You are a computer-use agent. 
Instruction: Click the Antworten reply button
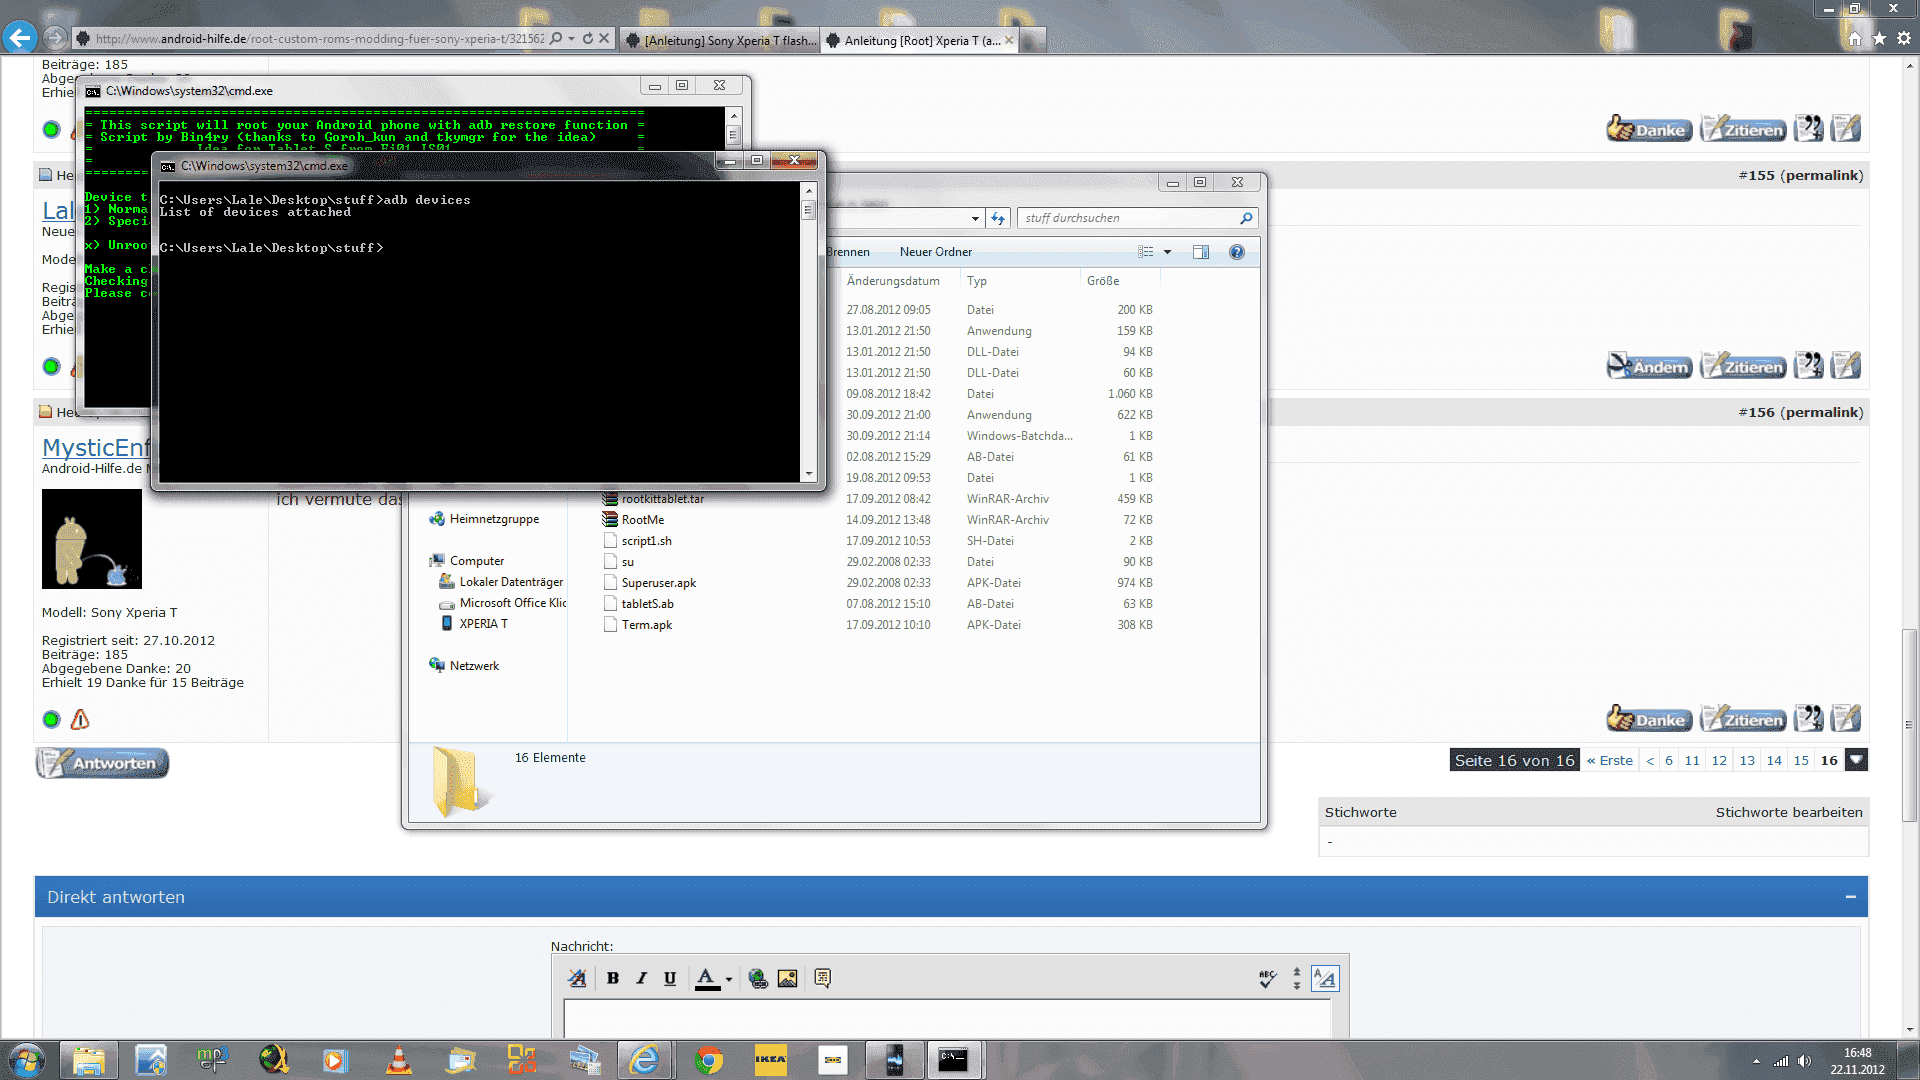point(103,763)
